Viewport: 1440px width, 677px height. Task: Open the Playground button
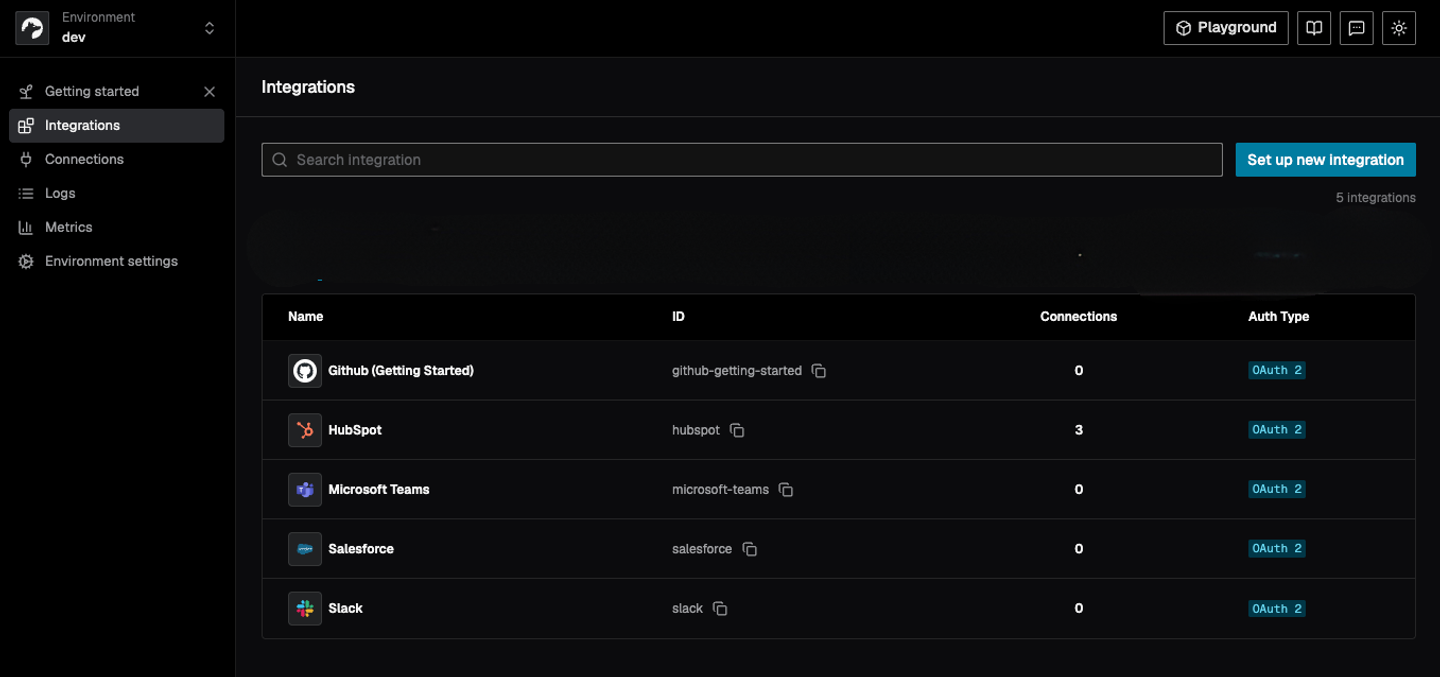[x=1226, y=28]
